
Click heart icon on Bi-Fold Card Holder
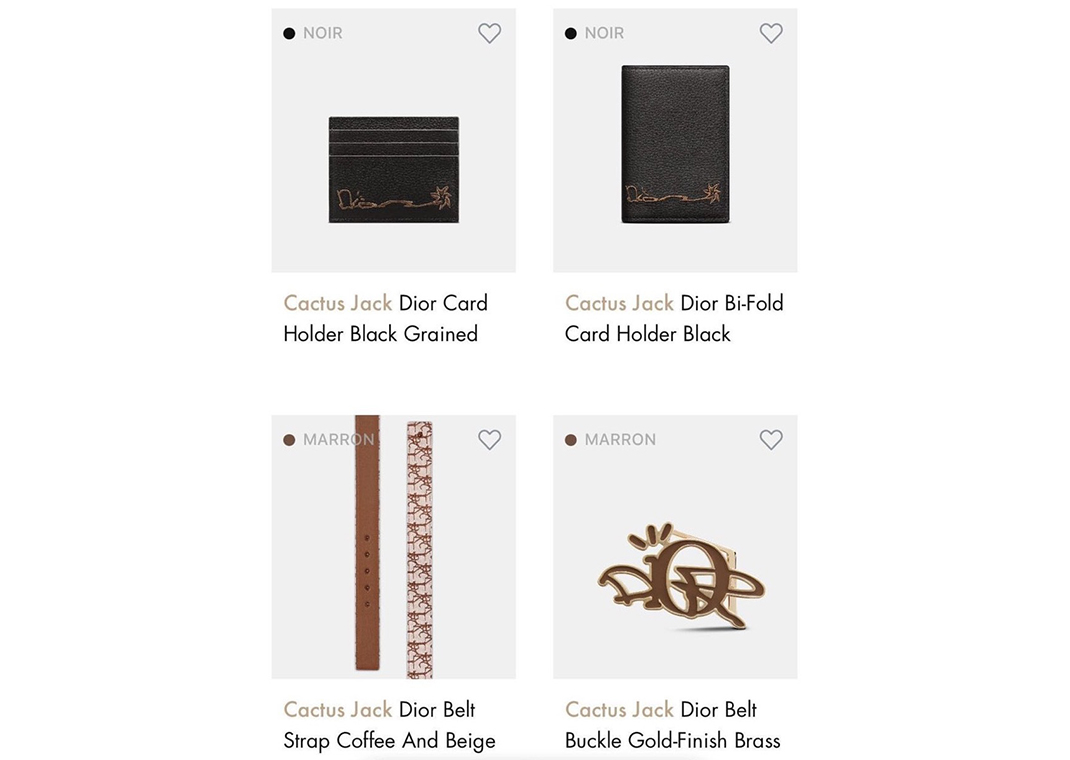click(771, 33)
